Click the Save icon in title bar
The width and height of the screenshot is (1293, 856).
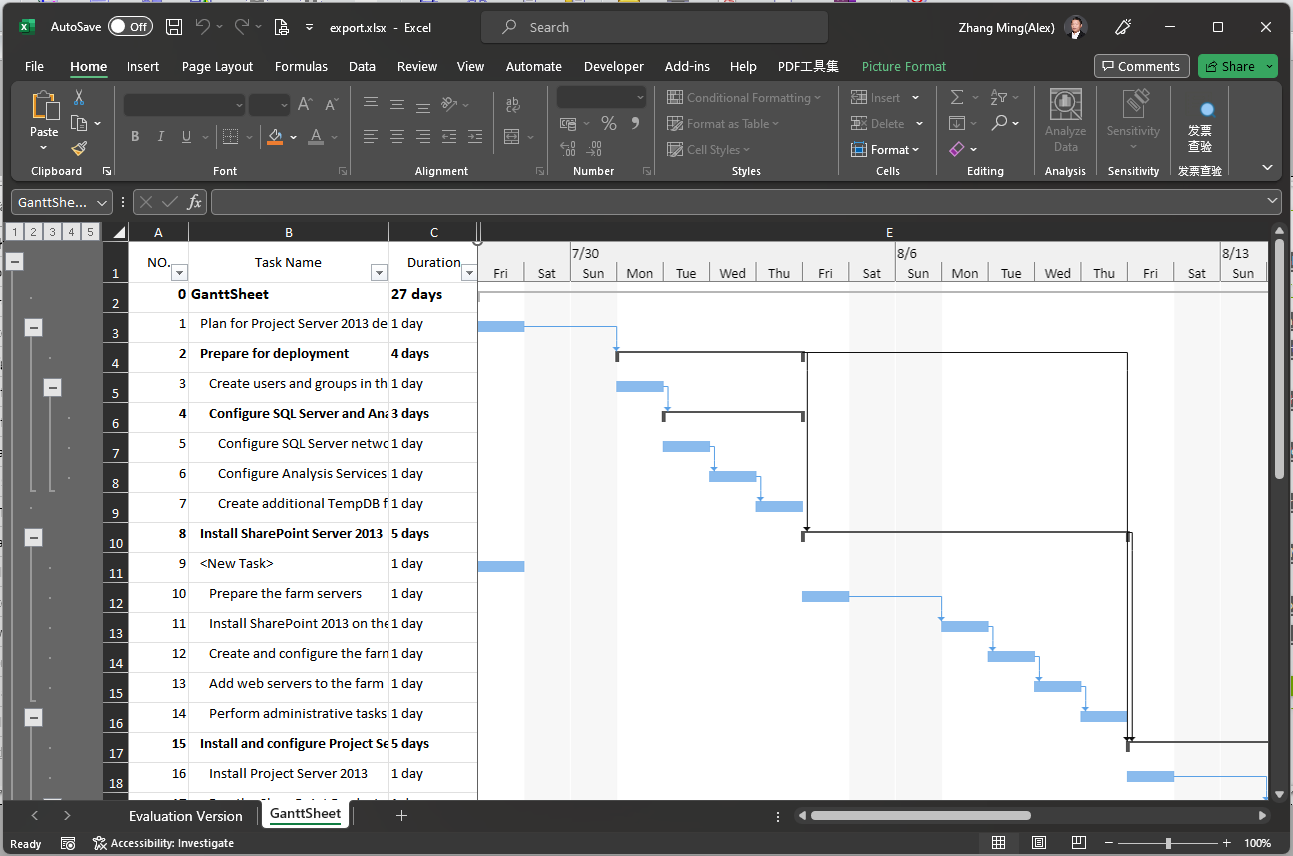174,27
